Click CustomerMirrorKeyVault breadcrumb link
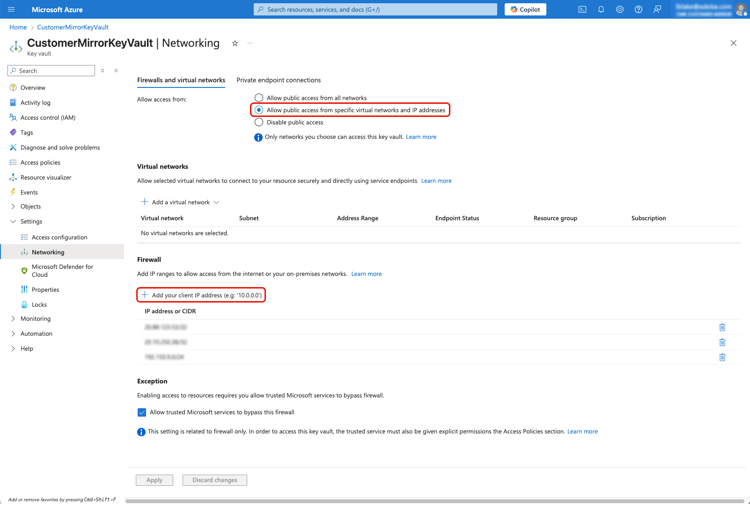Viewport: 750px width, 505px height. (73, 27)
